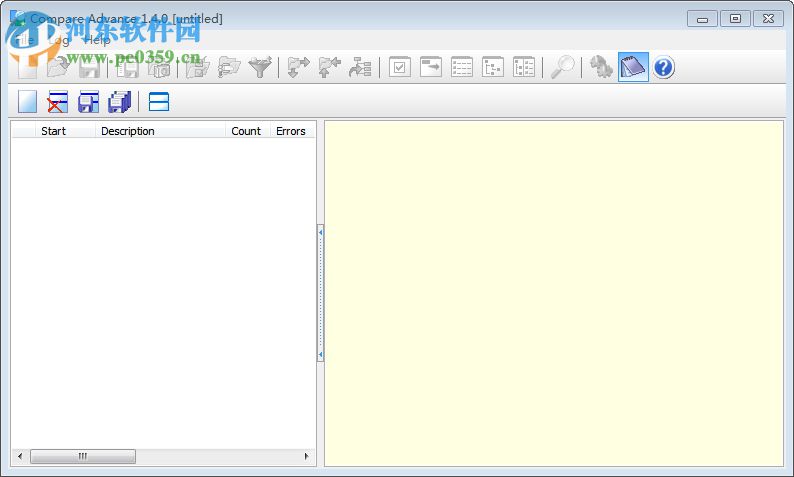This screenshot has width=794, height=477.
Task: Click the split tree-and-list view icon
Action: pyautogui.click(x=524, y=67)
